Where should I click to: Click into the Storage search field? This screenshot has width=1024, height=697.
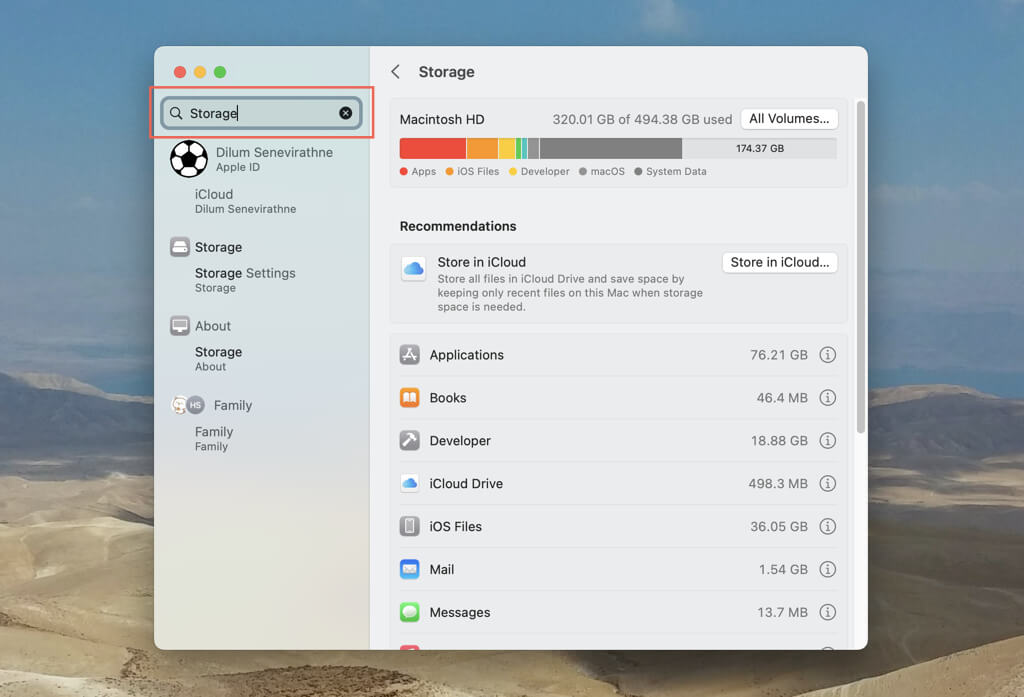[261, 113]
